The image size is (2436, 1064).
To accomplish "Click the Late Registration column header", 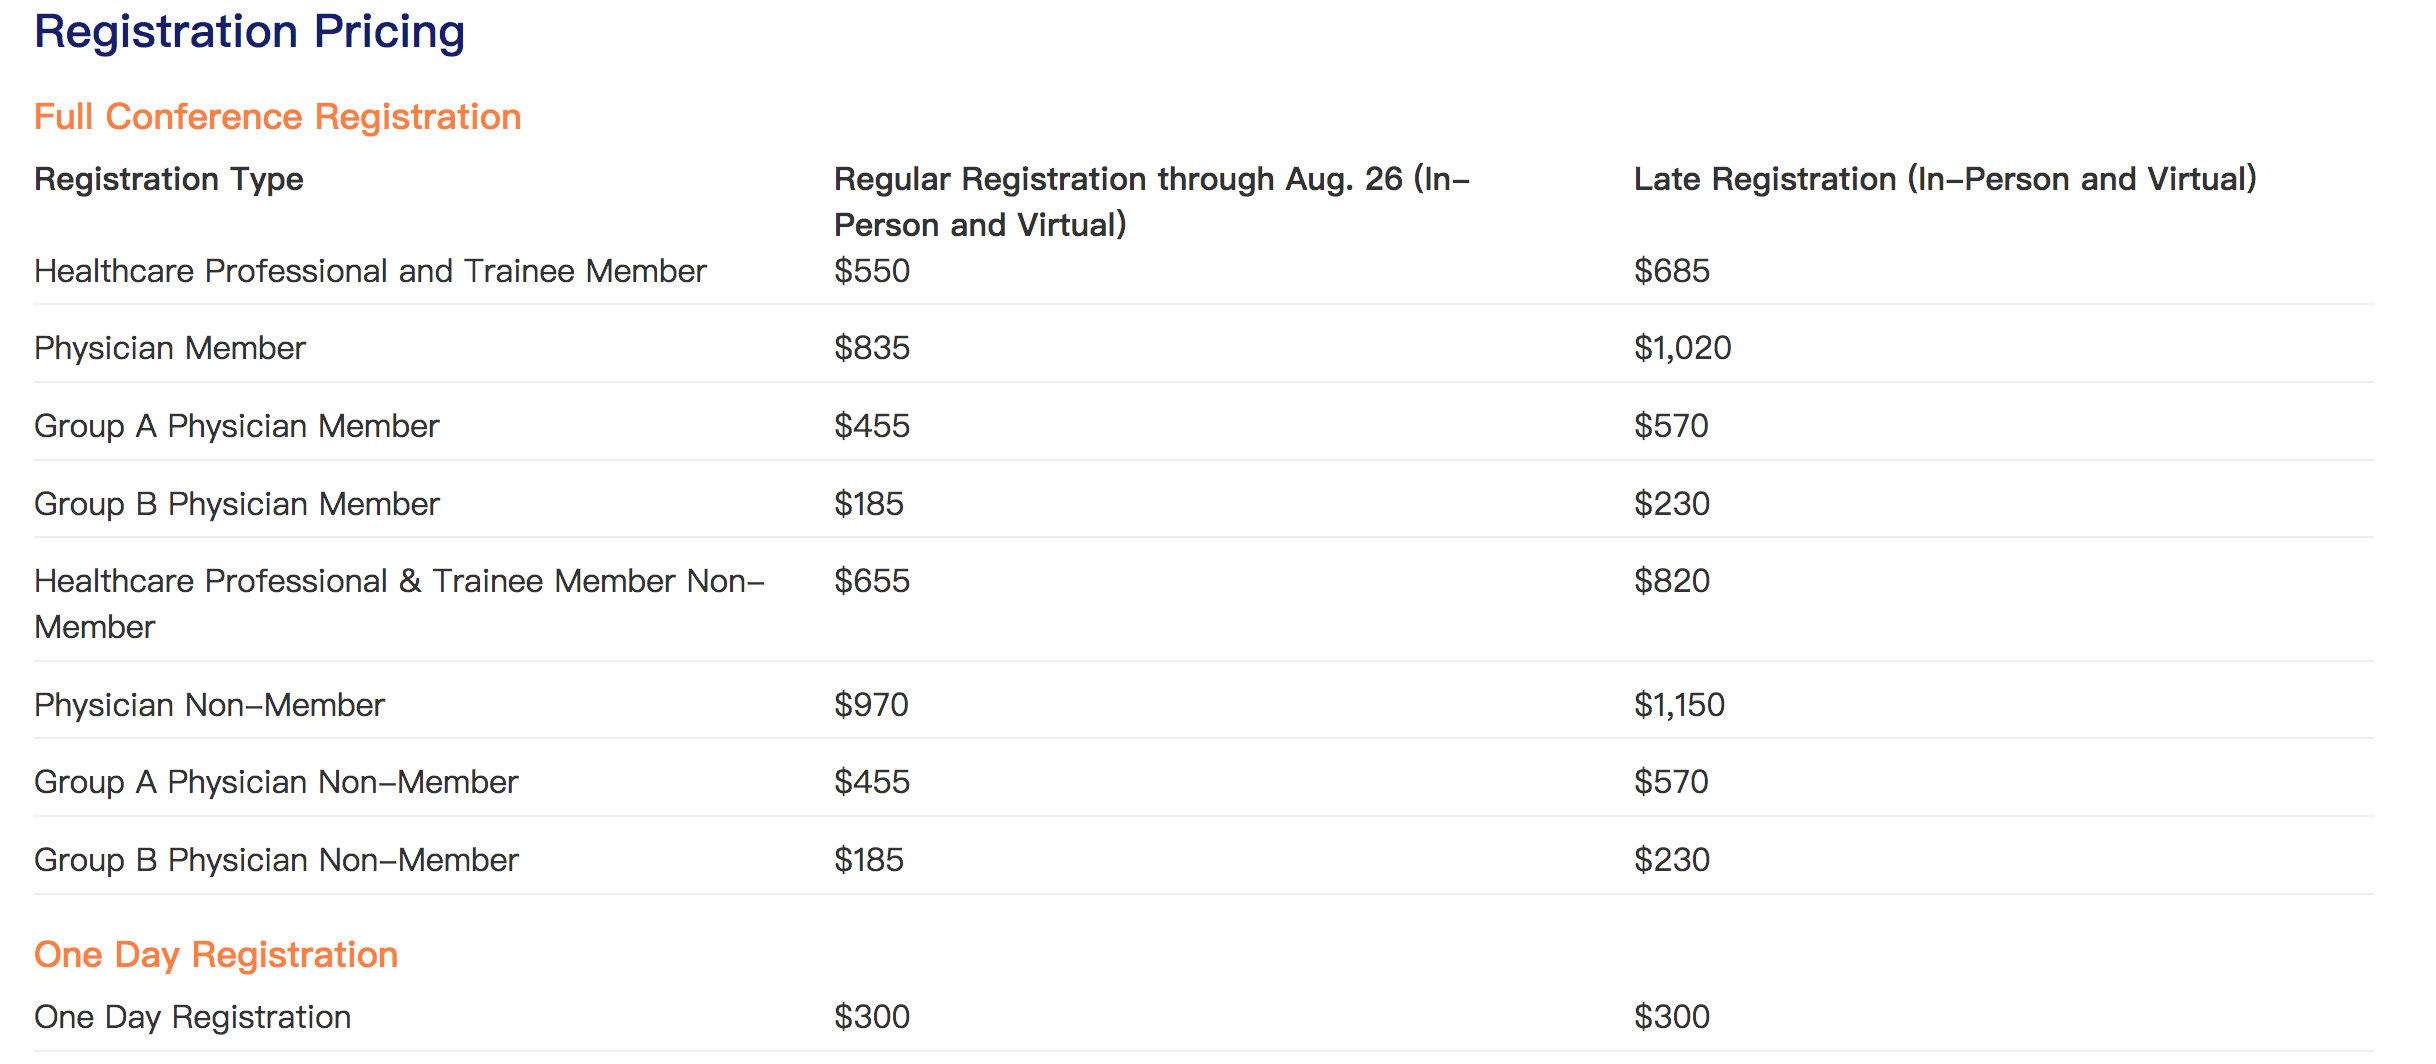I will 1945,179.
